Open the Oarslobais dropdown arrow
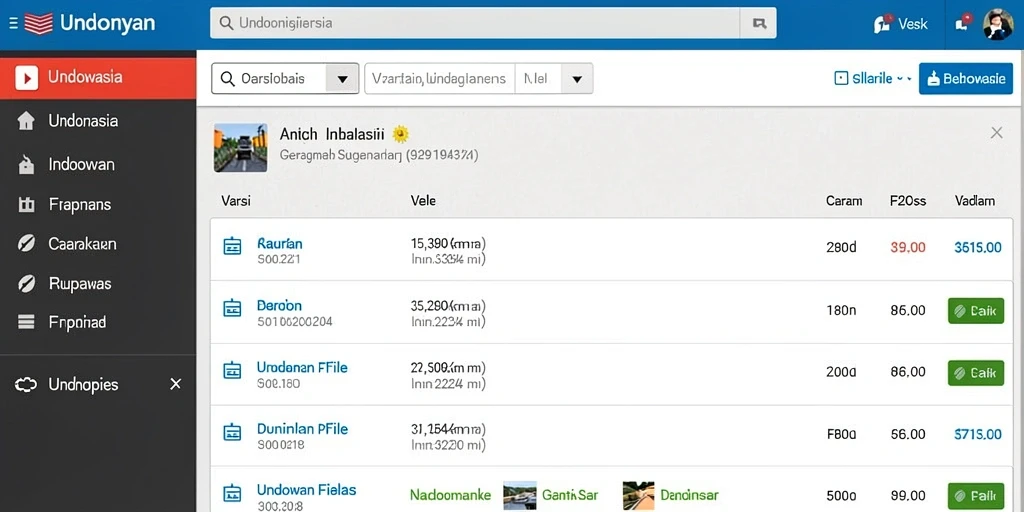The height and width of the screenshot is (512, 1024). click(342, 79)
